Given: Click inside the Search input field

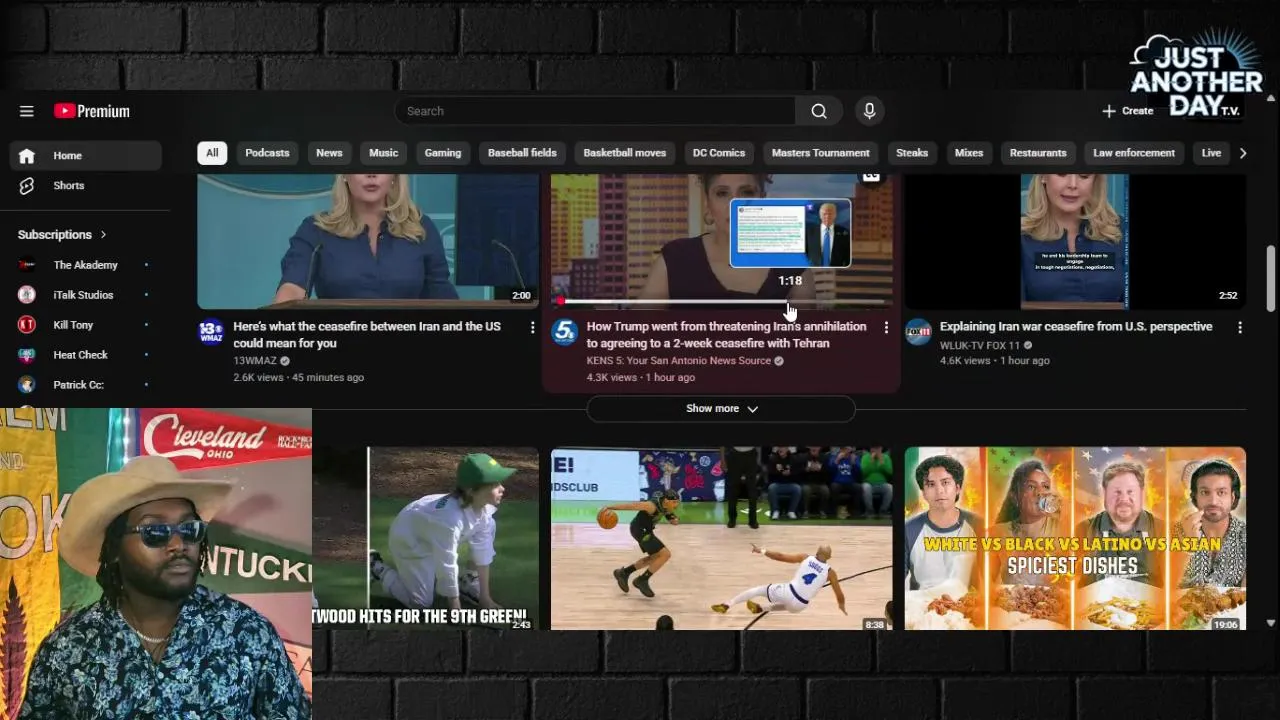Looking at the screenshot, I should pyautogui.click(x=595, y=111).
